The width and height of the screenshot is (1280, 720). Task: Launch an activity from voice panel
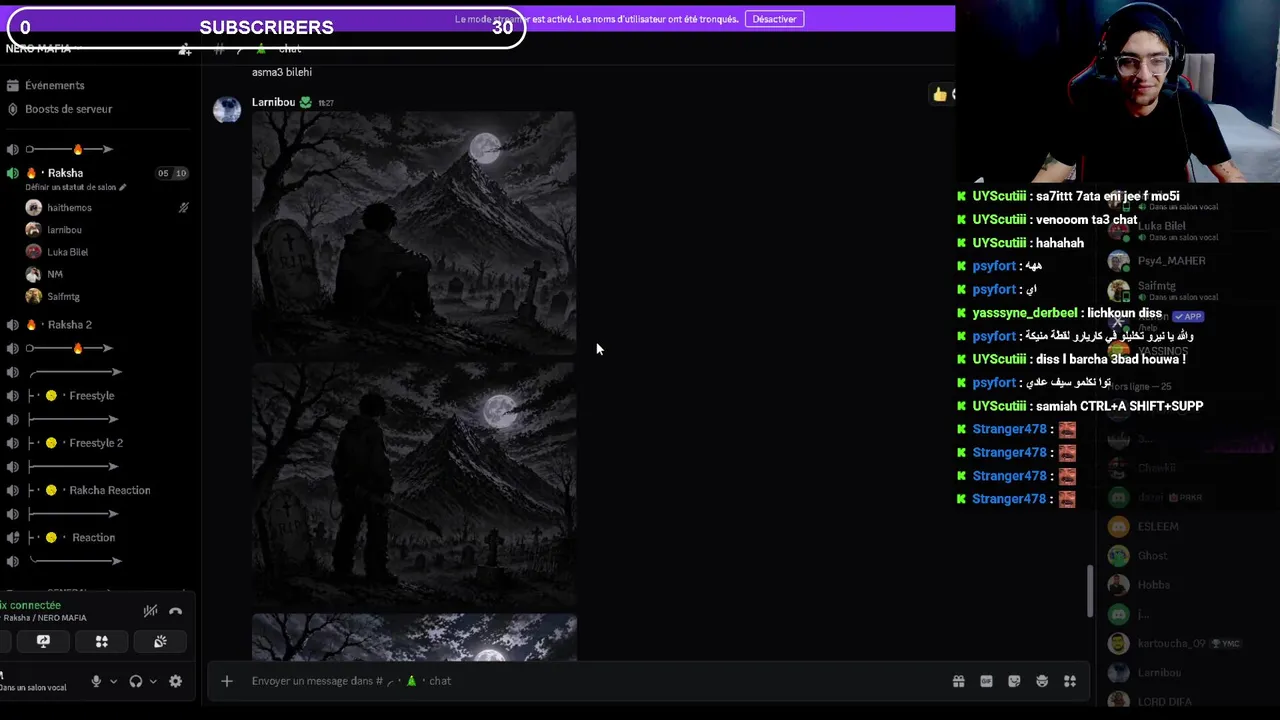click(x=101, y=642)
